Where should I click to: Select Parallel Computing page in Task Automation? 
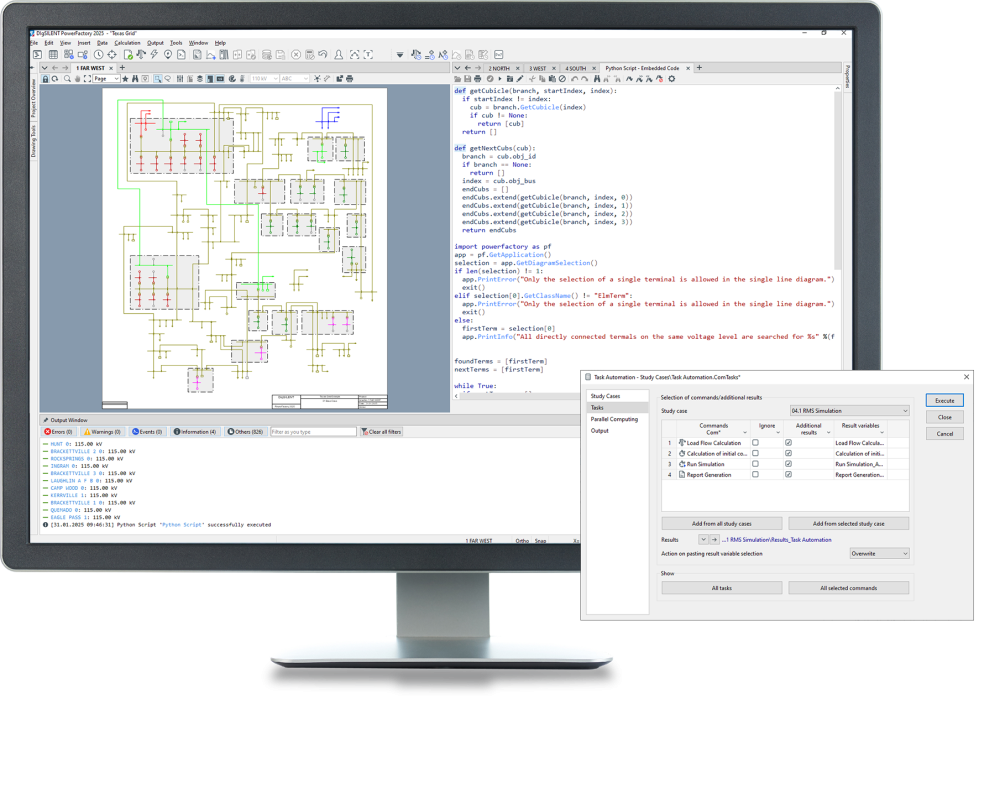pyautogui.click(x=614, y=419)
